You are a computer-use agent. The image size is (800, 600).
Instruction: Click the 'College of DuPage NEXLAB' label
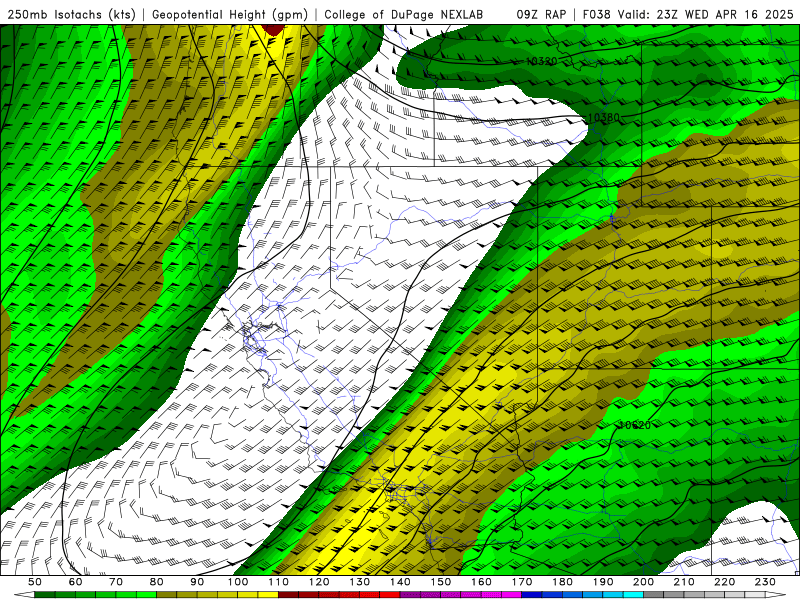click(x=404, y=14)
